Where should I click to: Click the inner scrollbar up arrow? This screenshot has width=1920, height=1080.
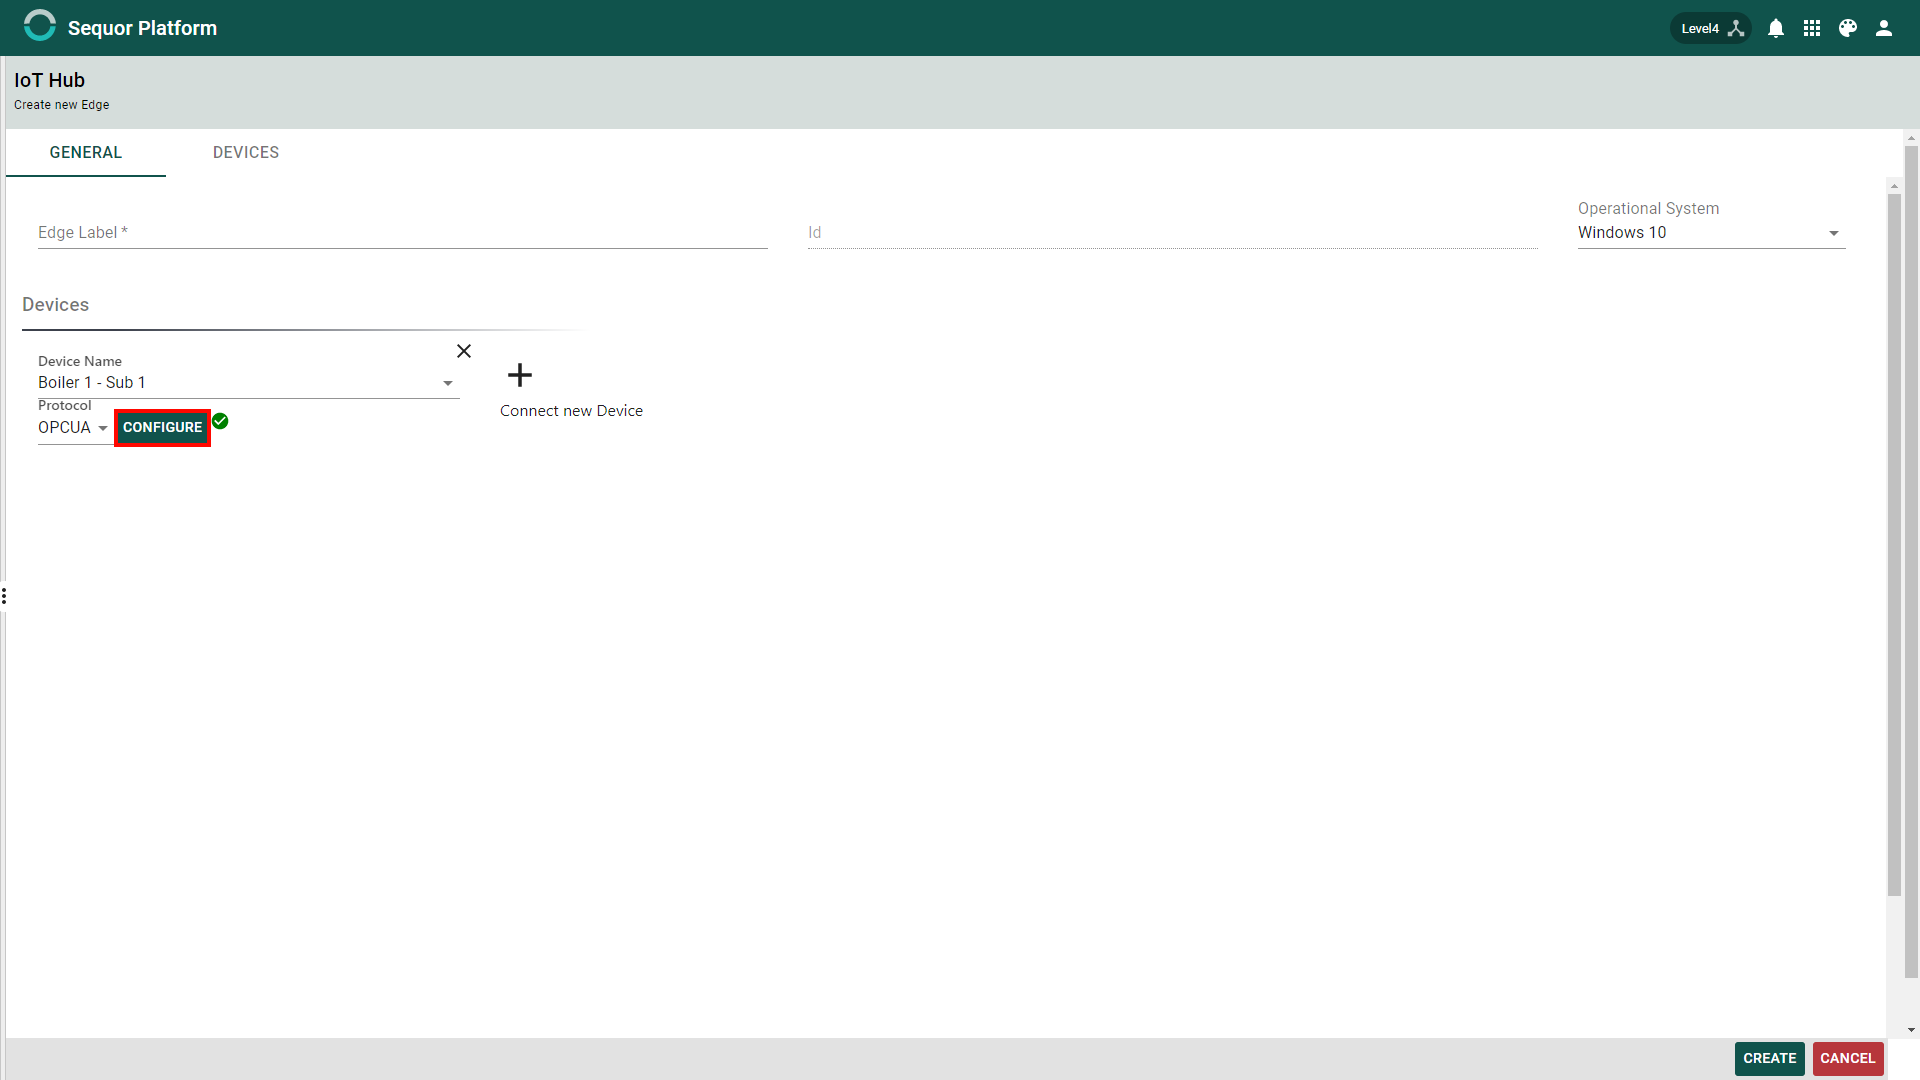[1894, 185]
